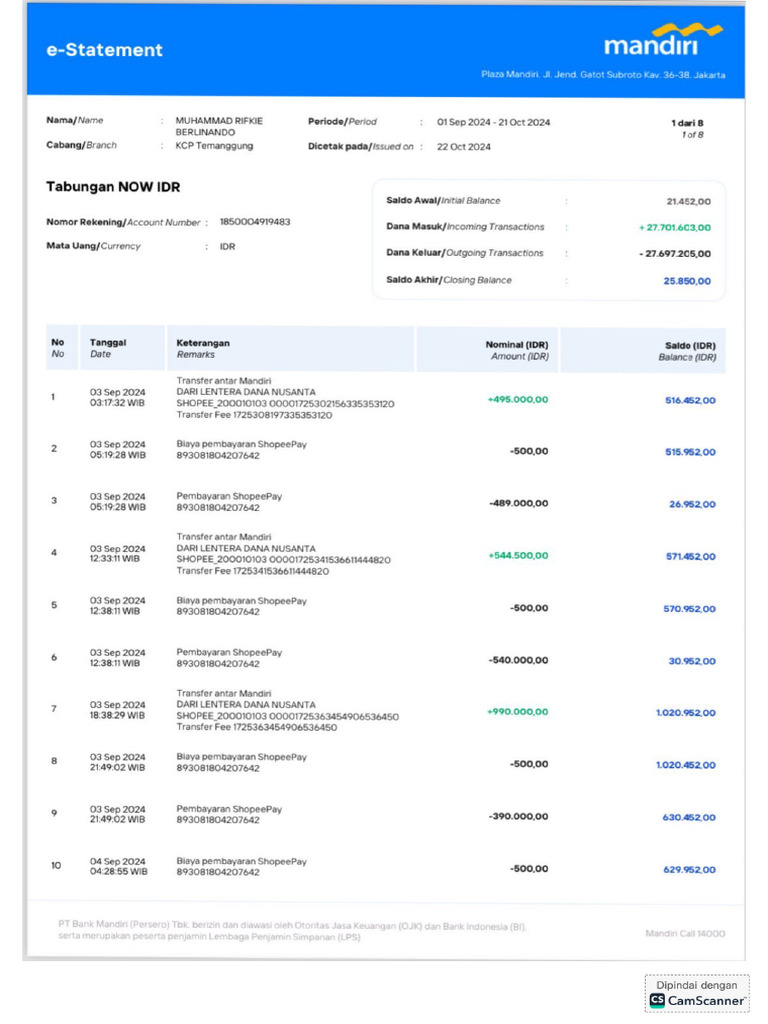Click the Saldo Awal/Initial Balance label
The width and height of the screenshot is (768, 1024).
click(443, 200)
